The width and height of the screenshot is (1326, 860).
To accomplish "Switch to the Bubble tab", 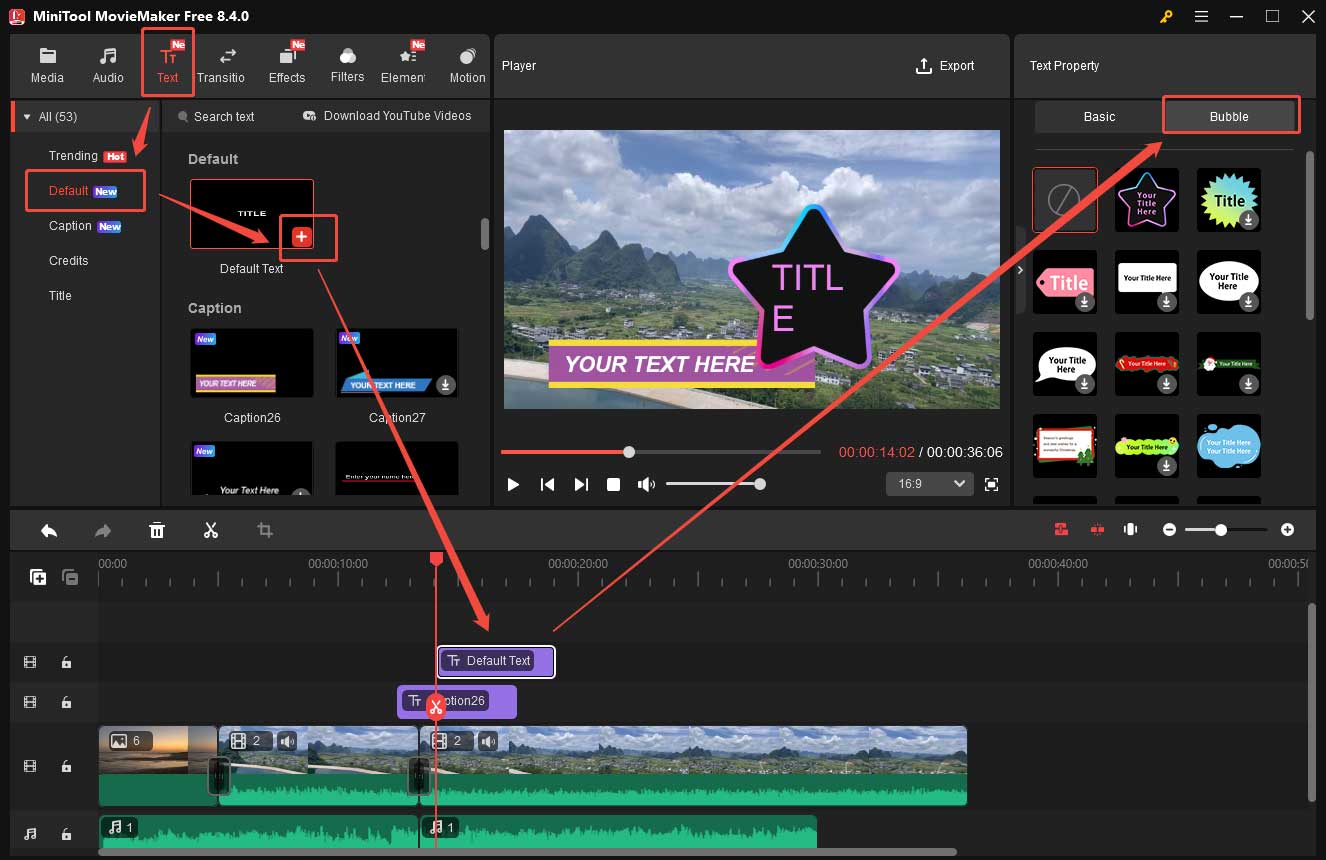I will click(1230, 116).
